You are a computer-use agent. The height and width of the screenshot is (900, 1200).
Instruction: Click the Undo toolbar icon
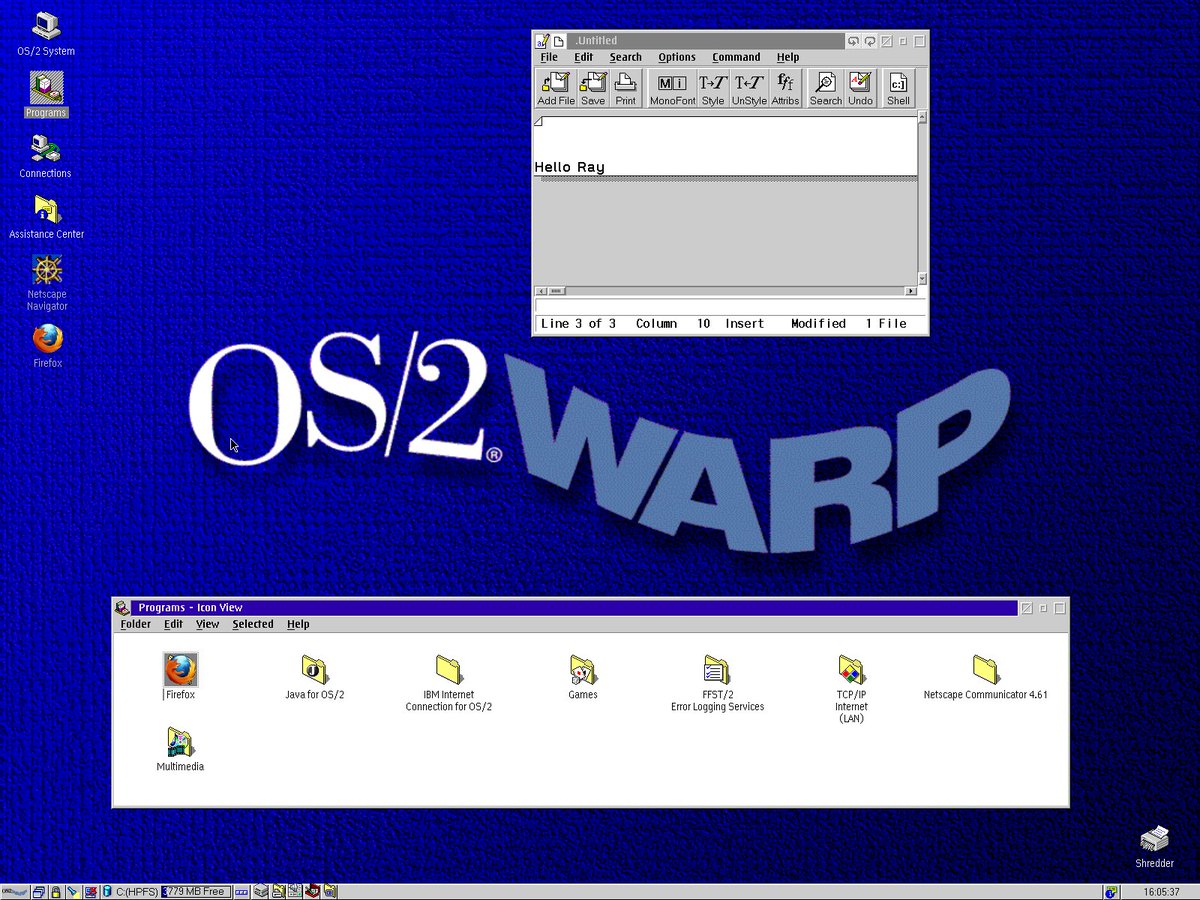click(860, 88)
